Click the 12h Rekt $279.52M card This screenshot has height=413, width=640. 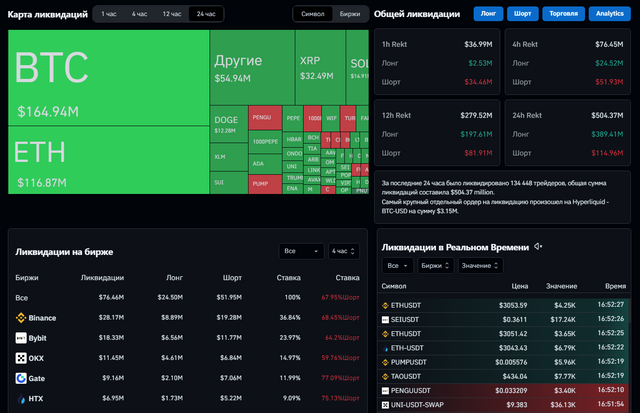click(x=437, y=133)
